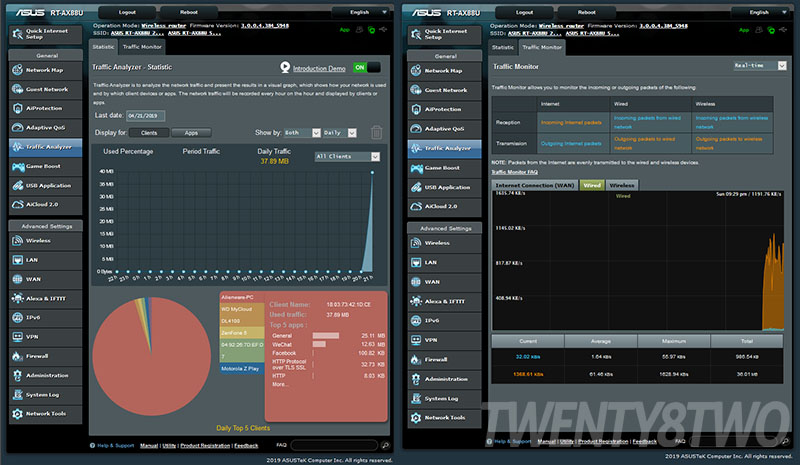Click FAQ search field in left window

(x=334, y=445)
